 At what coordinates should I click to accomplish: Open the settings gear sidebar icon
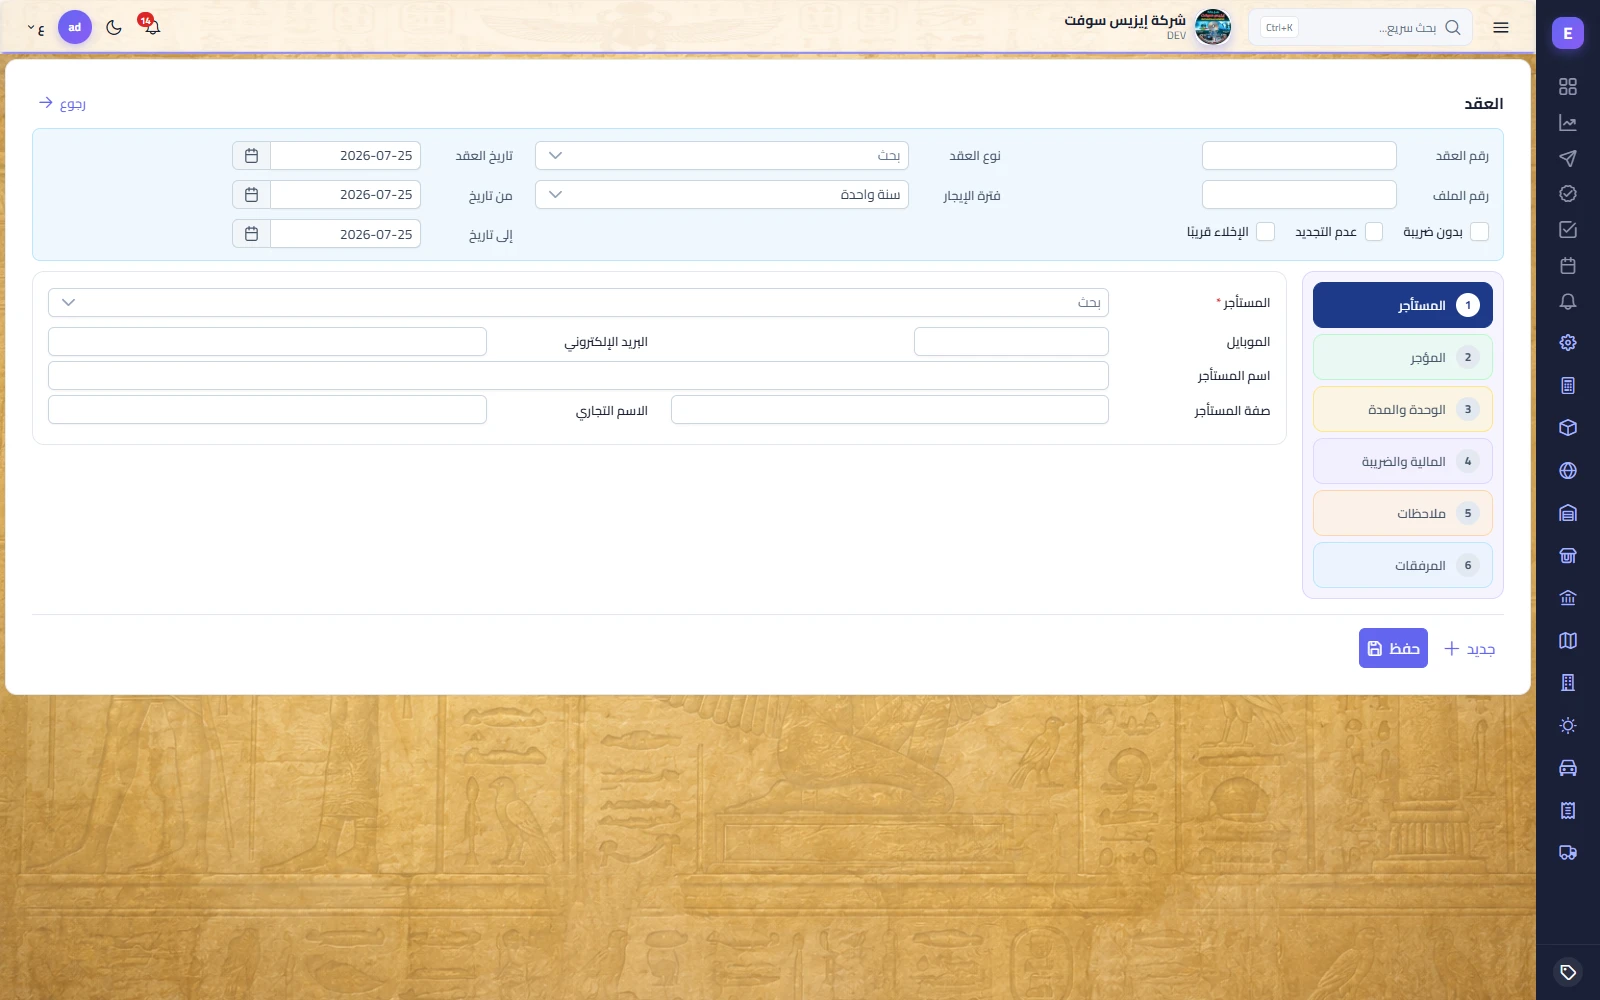pyautogui.click(x=1567, y=343)
